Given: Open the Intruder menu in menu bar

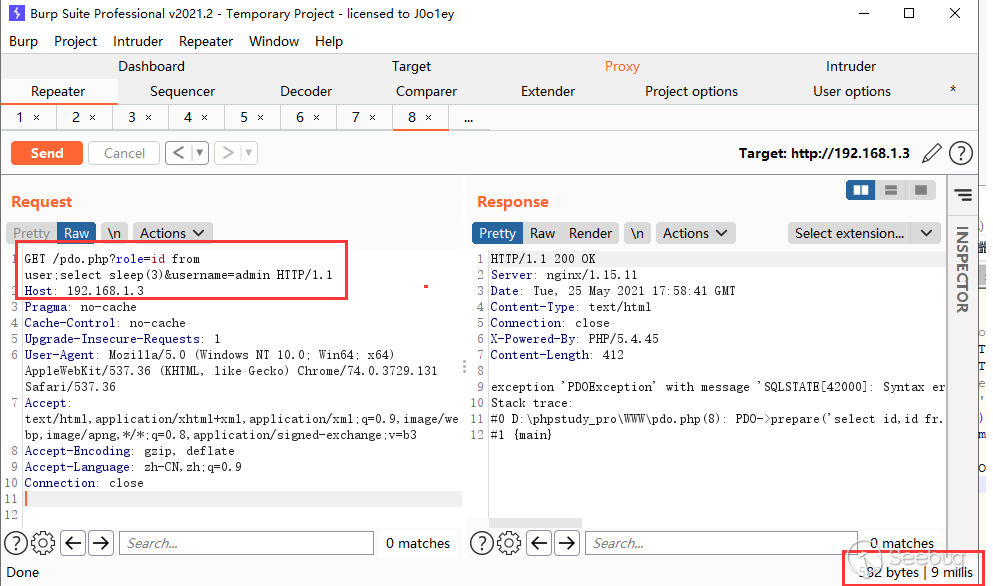Looking at the screenshot, I should pos(138,41).
